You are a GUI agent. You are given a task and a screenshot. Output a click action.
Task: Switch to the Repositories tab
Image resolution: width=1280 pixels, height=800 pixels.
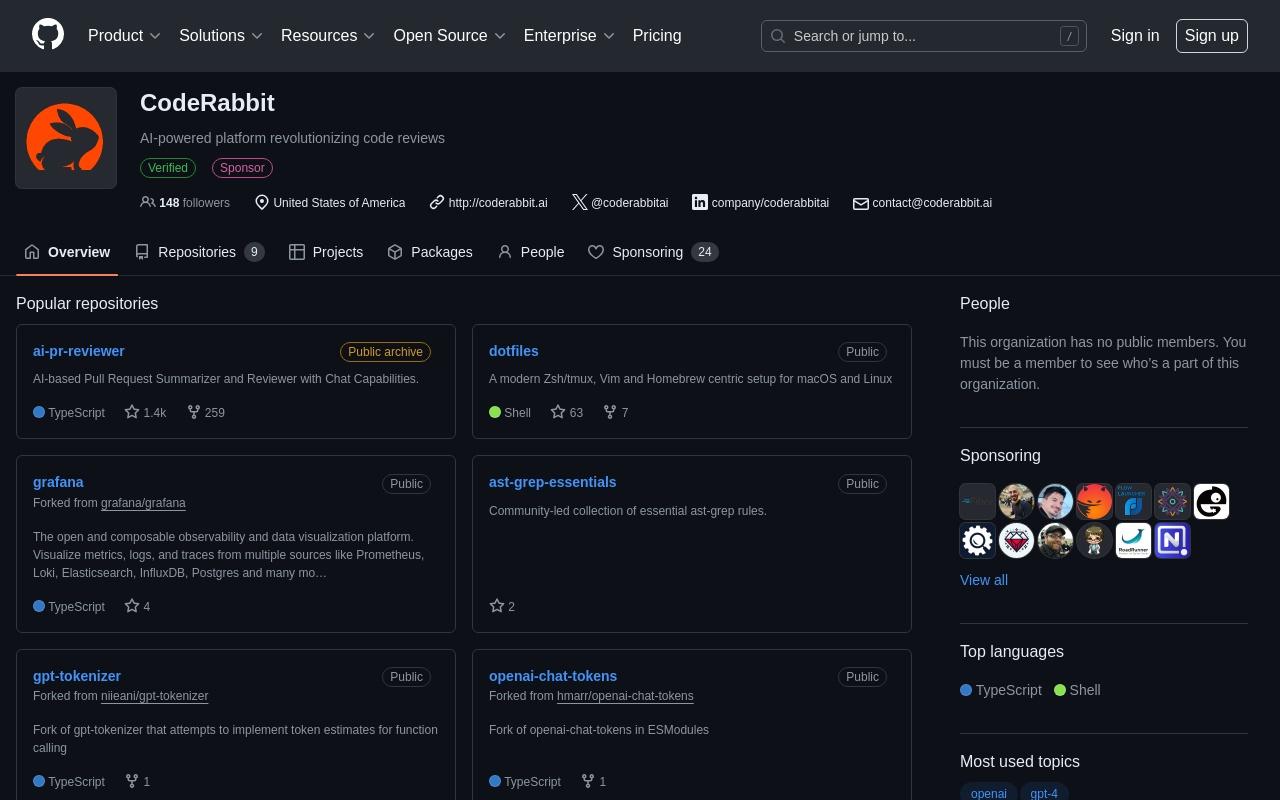coord(199,252)
